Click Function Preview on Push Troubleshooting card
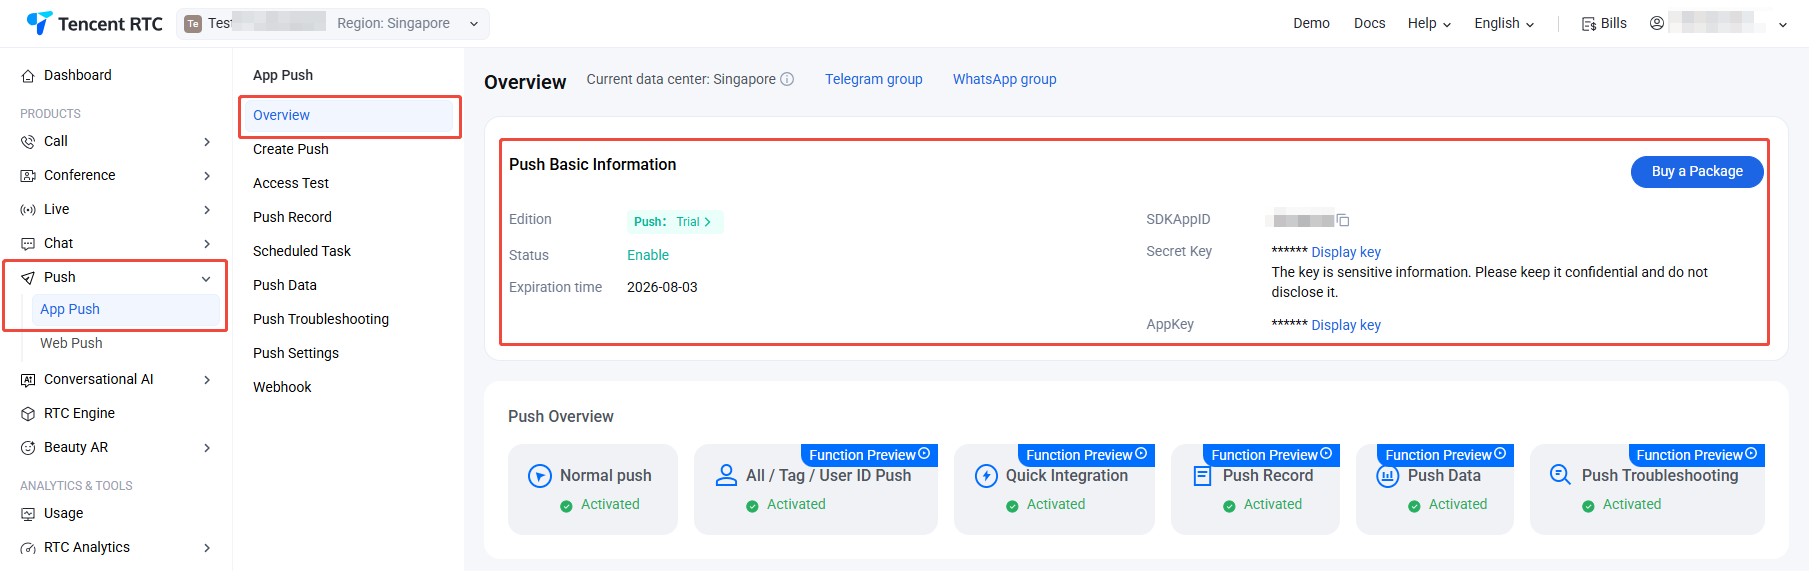This screenshot has width=1809, height=571. tap(1696, 455)
